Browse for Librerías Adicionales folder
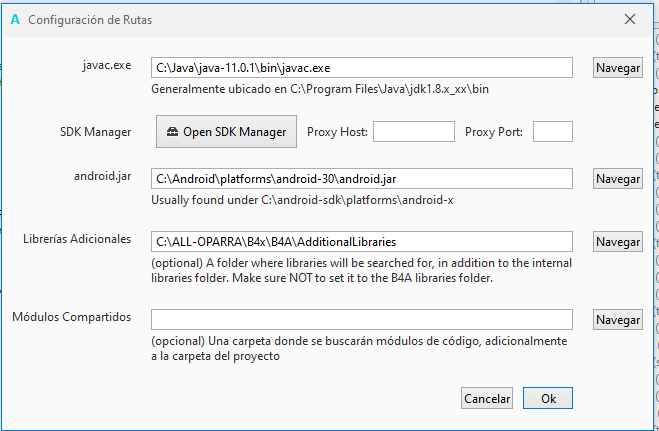The image size is (659, 431). (618, 241)
